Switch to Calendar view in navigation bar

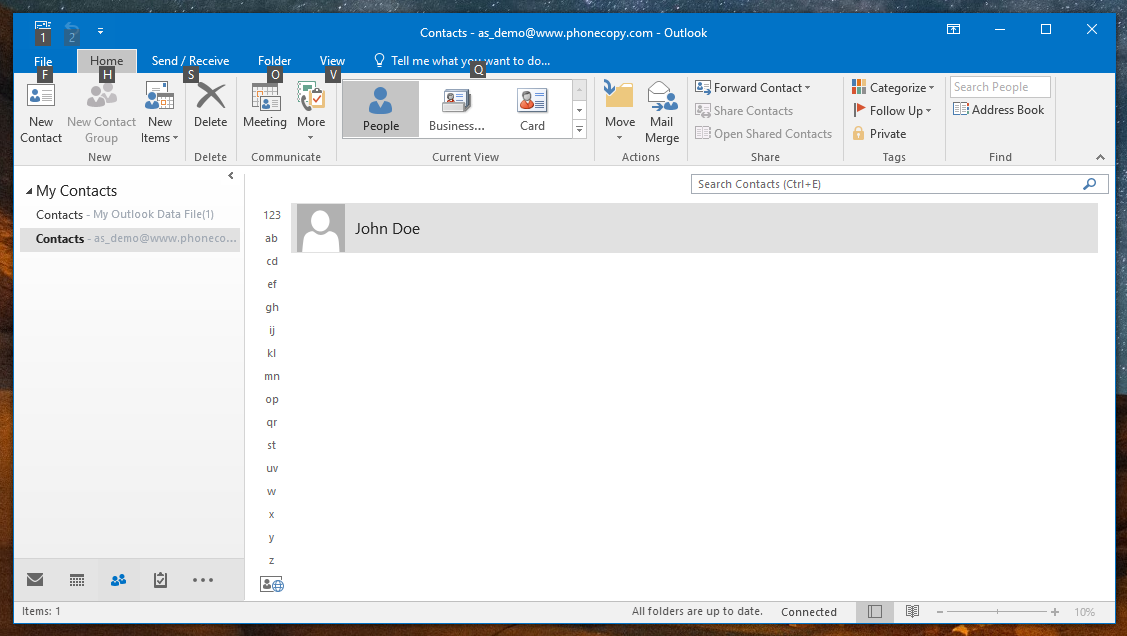(x=77, y=580)
